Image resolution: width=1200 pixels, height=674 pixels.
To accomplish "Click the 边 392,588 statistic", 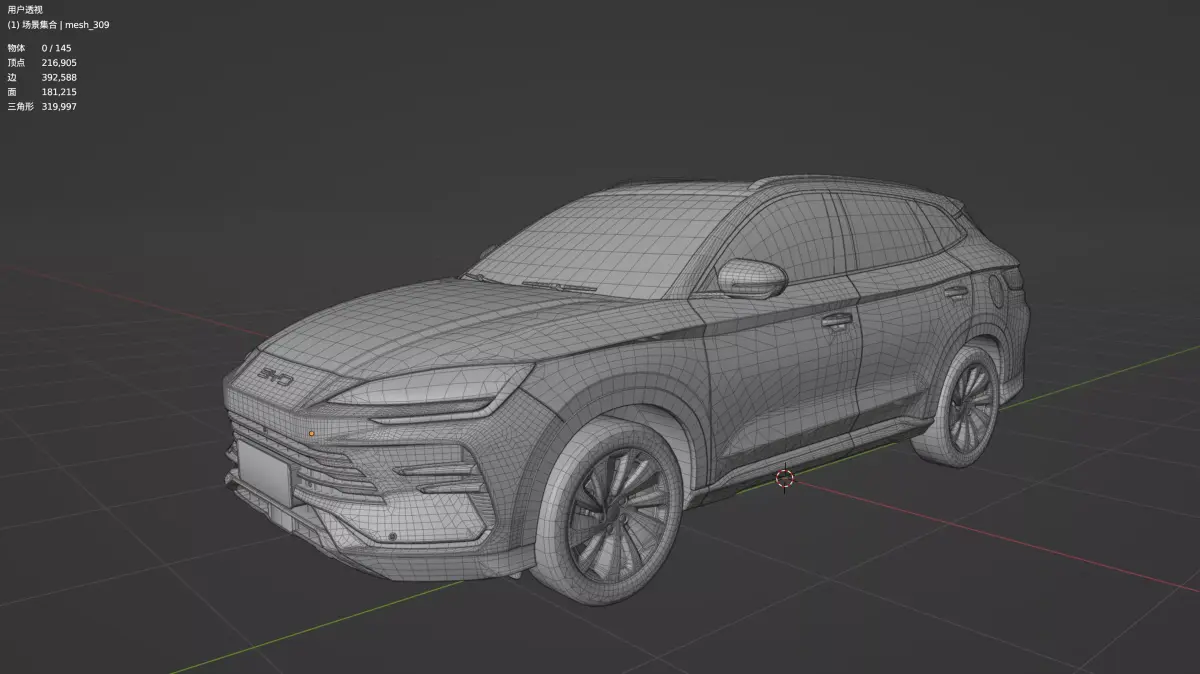I will click(x=42, y=77).
